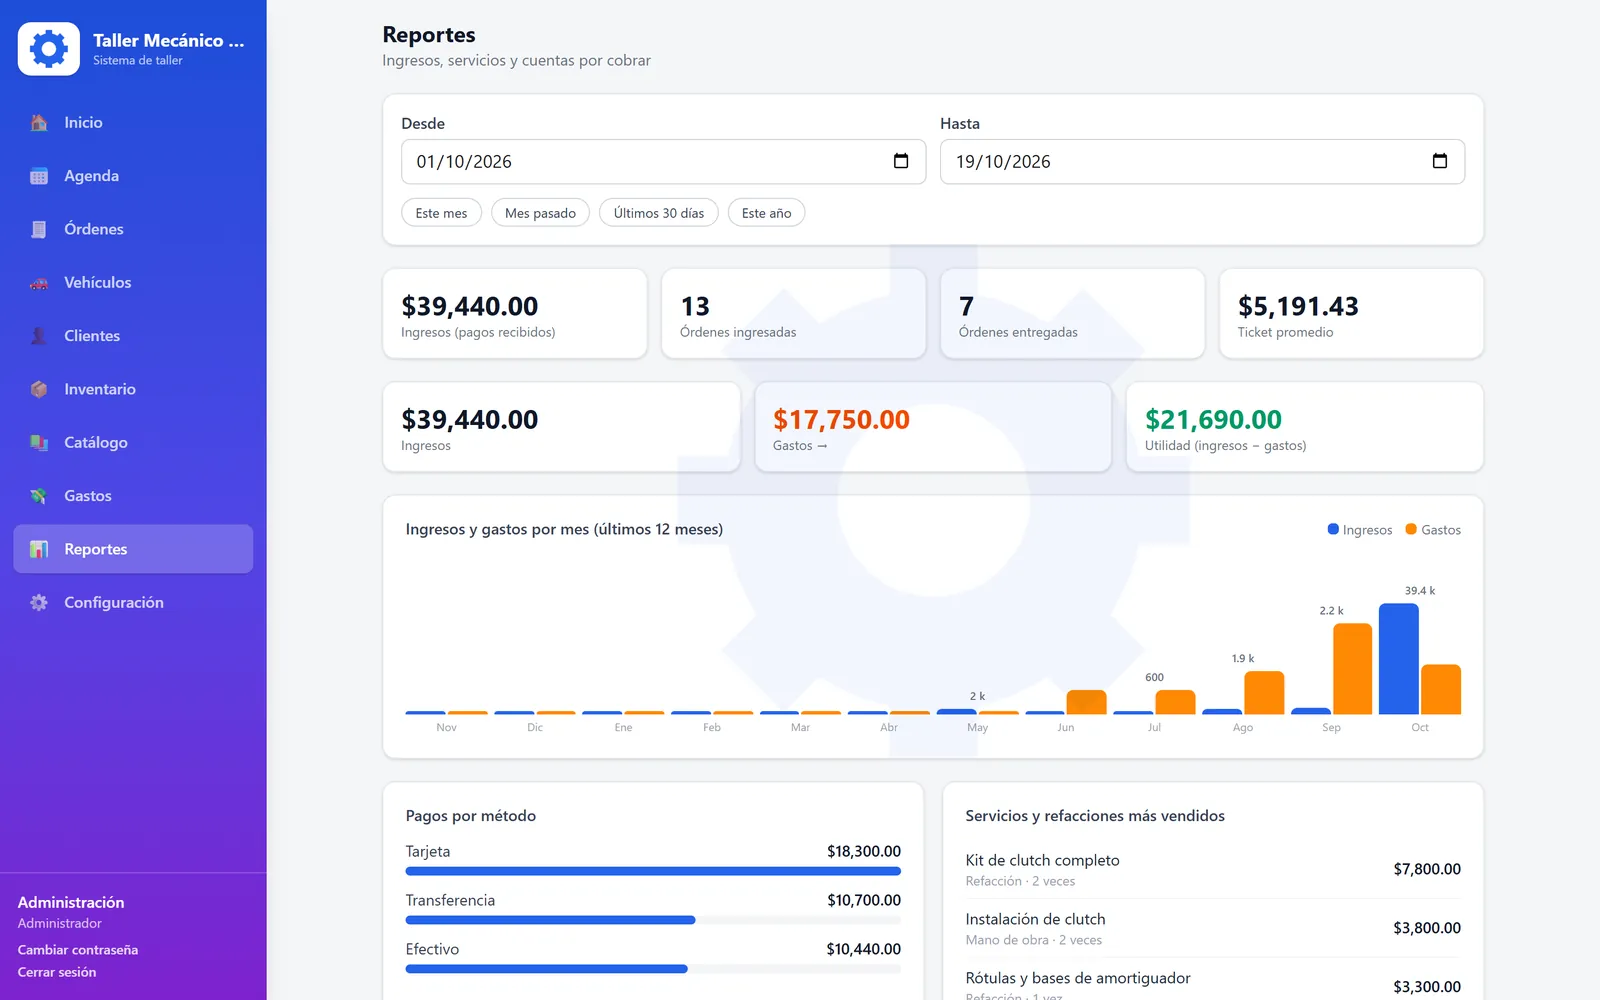Select Últimos 30 días range
This screenshot has height=1000, width=1600.
(658, 213)
